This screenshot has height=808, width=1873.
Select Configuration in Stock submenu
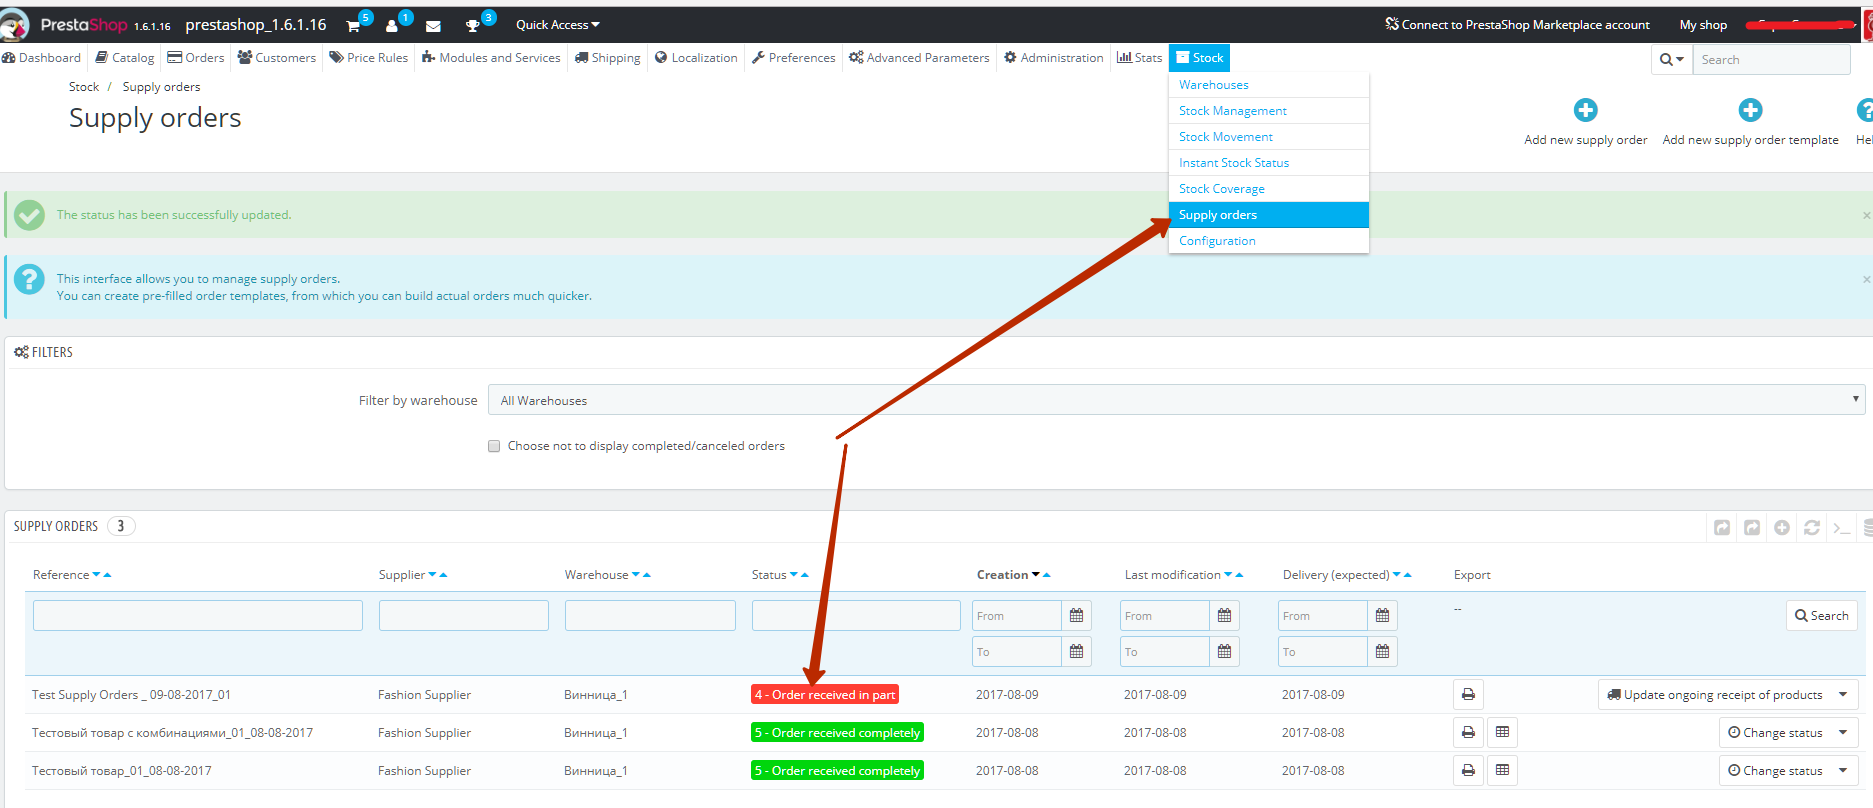pyautogui.click(x=1268, y=241)
